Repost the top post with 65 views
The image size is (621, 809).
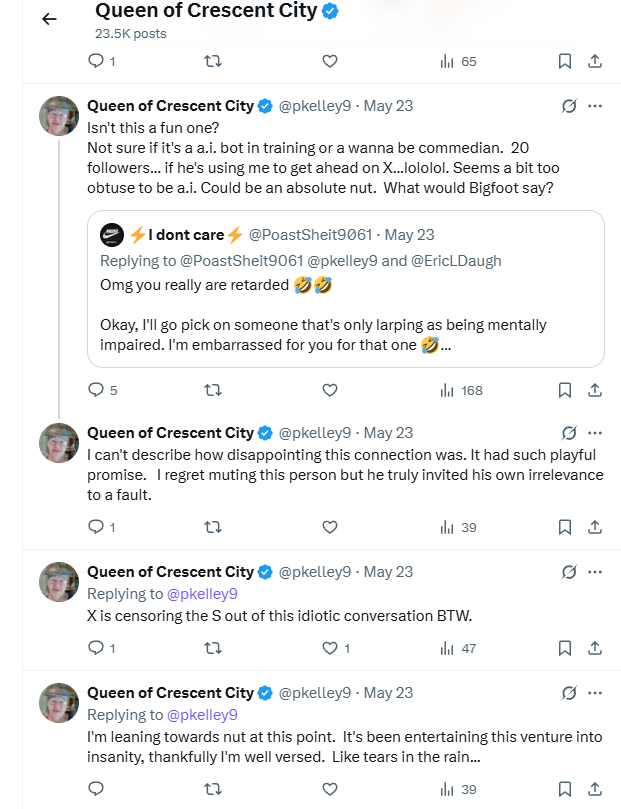coord(213,61)
